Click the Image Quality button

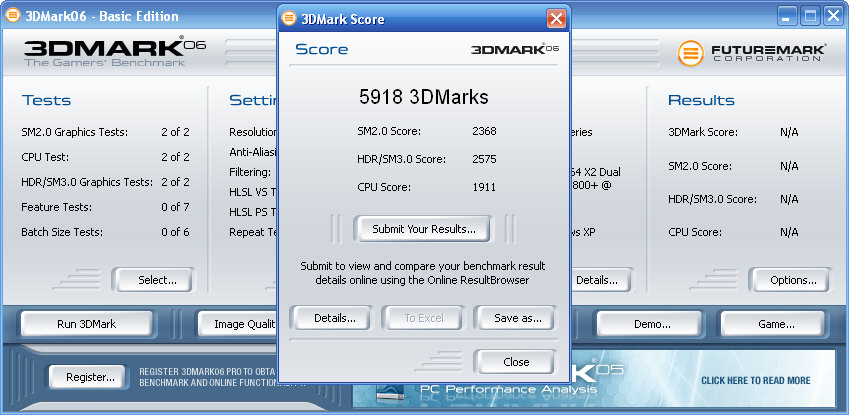(238, 325)
